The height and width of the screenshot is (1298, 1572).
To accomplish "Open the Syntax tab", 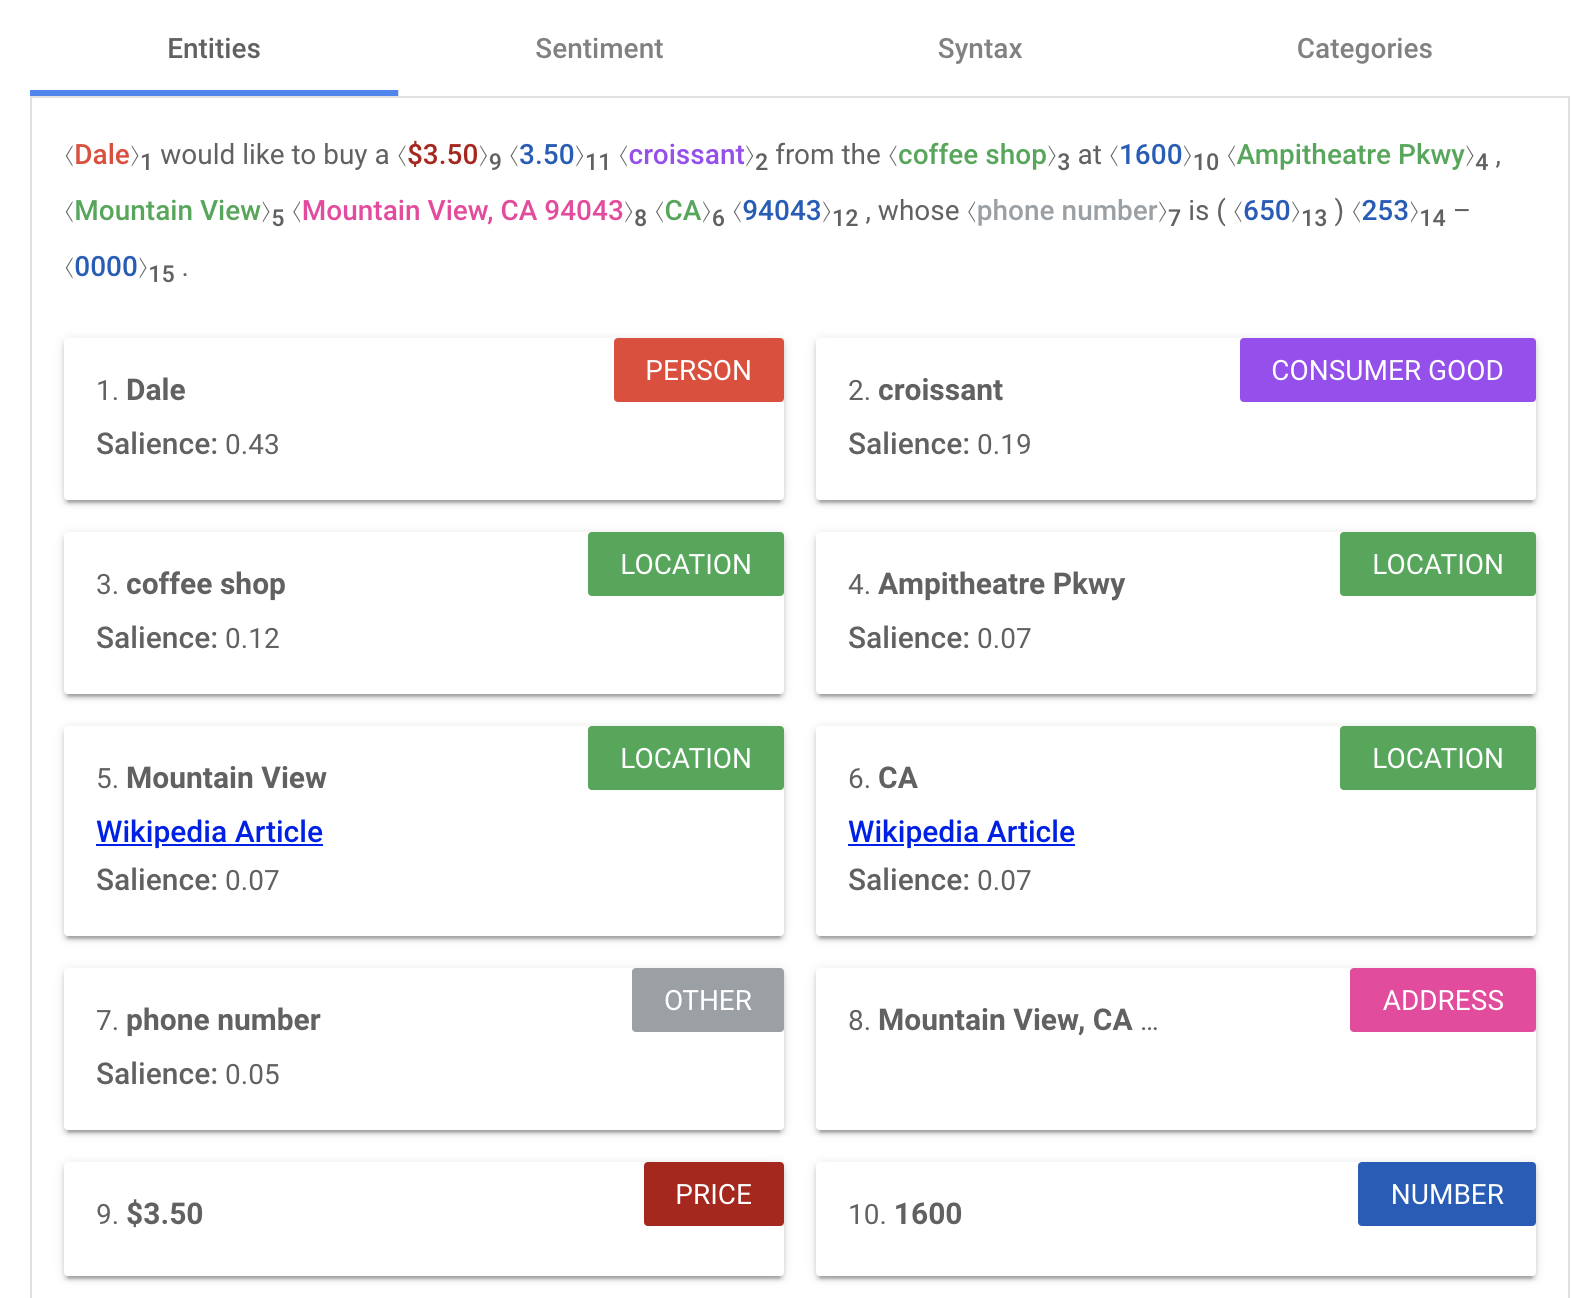I will 979,49.
